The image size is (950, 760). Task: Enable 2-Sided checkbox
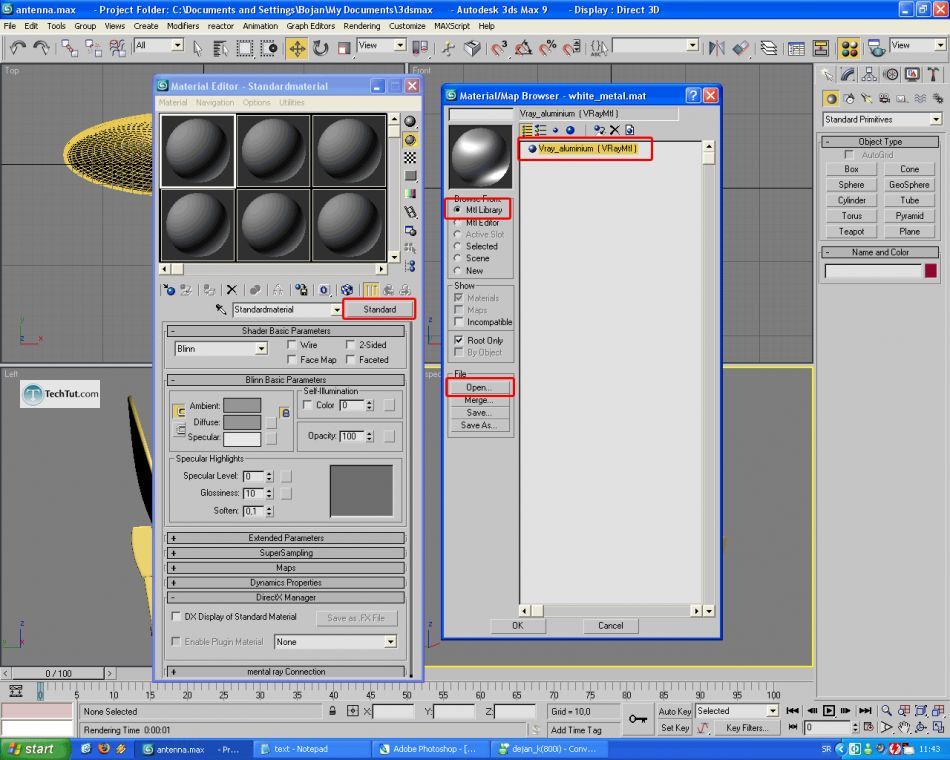(x=350, y=344)
